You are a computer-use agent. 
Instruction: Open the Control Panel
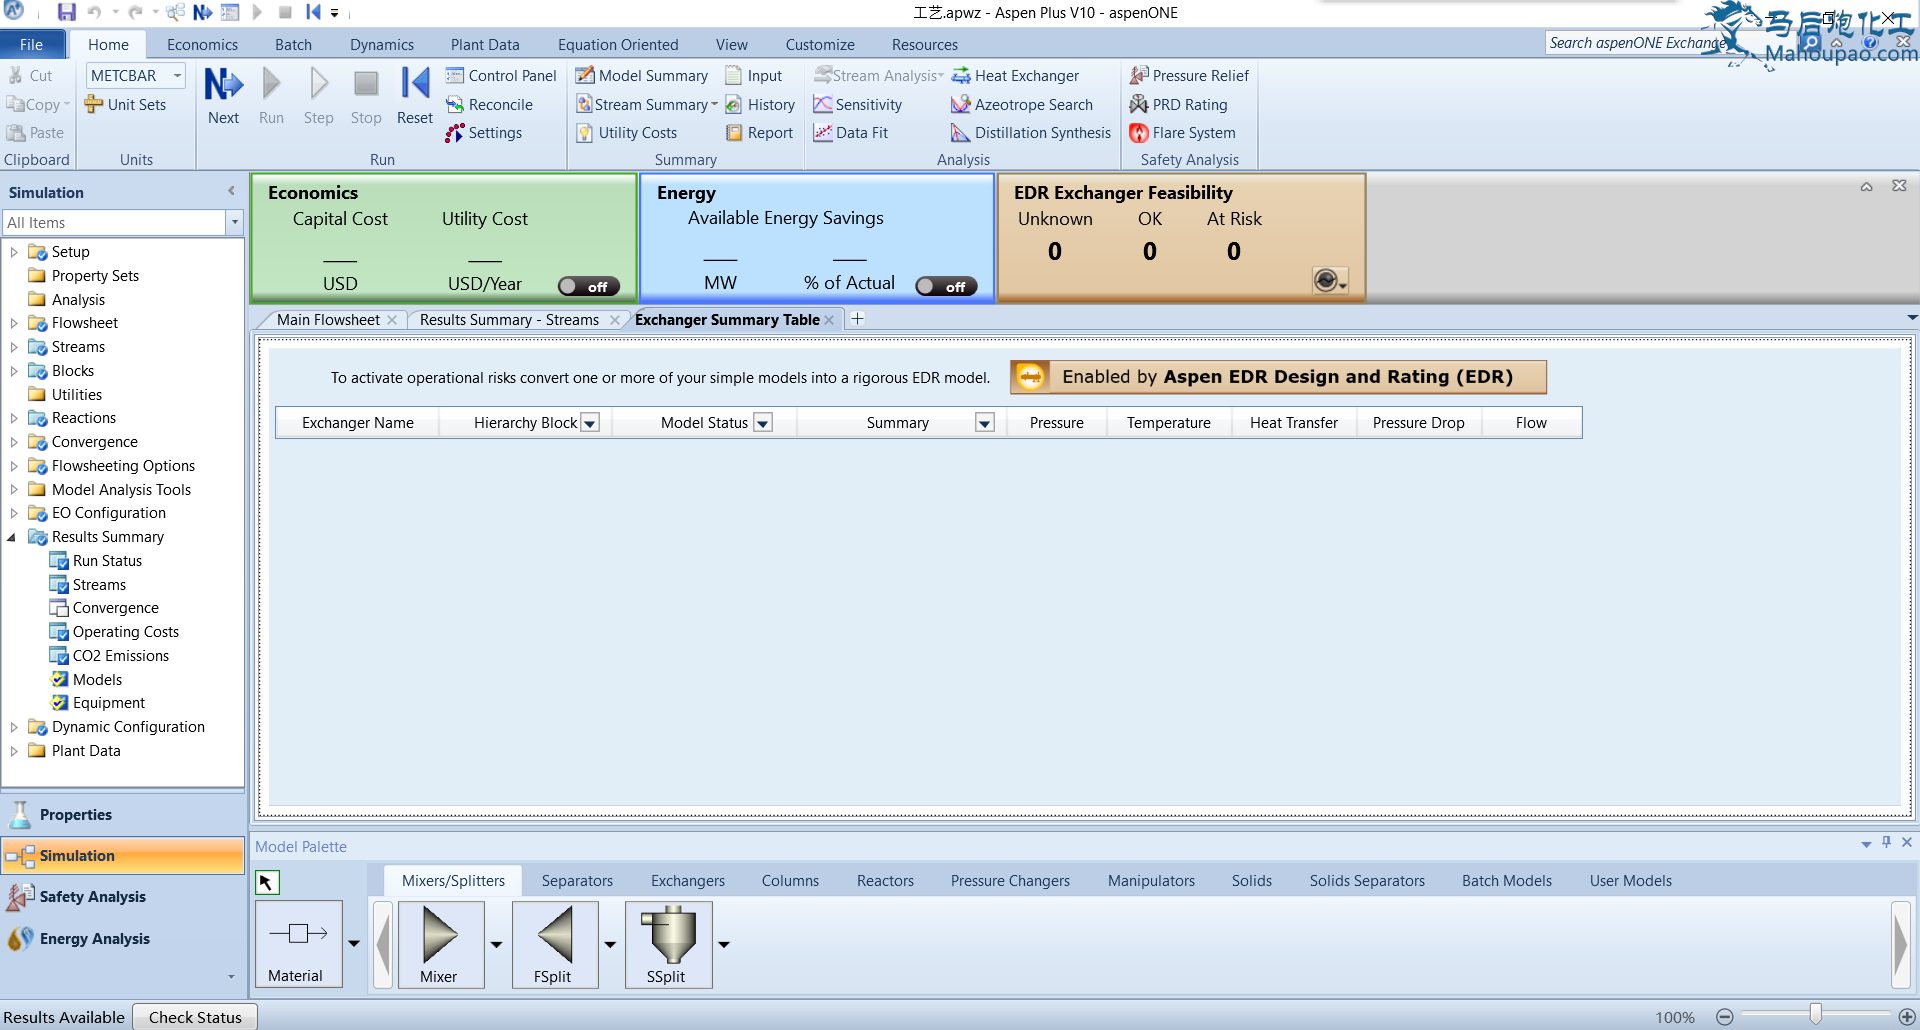(x=500, y=76)
